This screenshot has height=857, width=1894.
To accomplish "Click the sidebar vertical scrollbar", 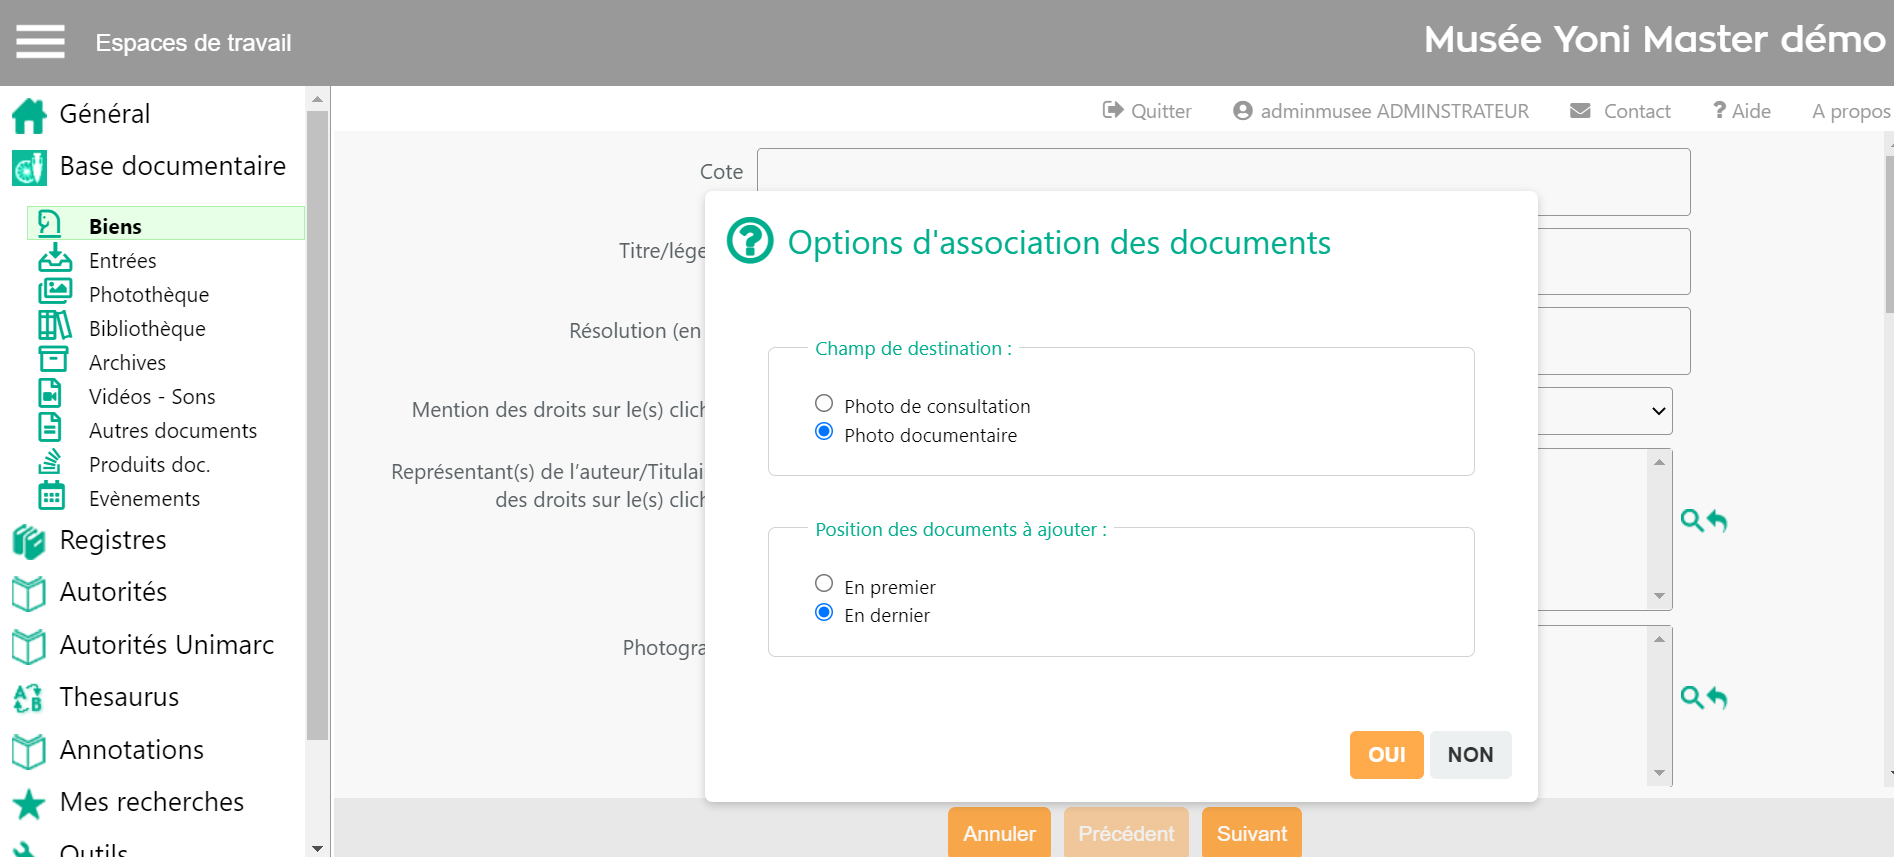I will click(x=317, y=420).
